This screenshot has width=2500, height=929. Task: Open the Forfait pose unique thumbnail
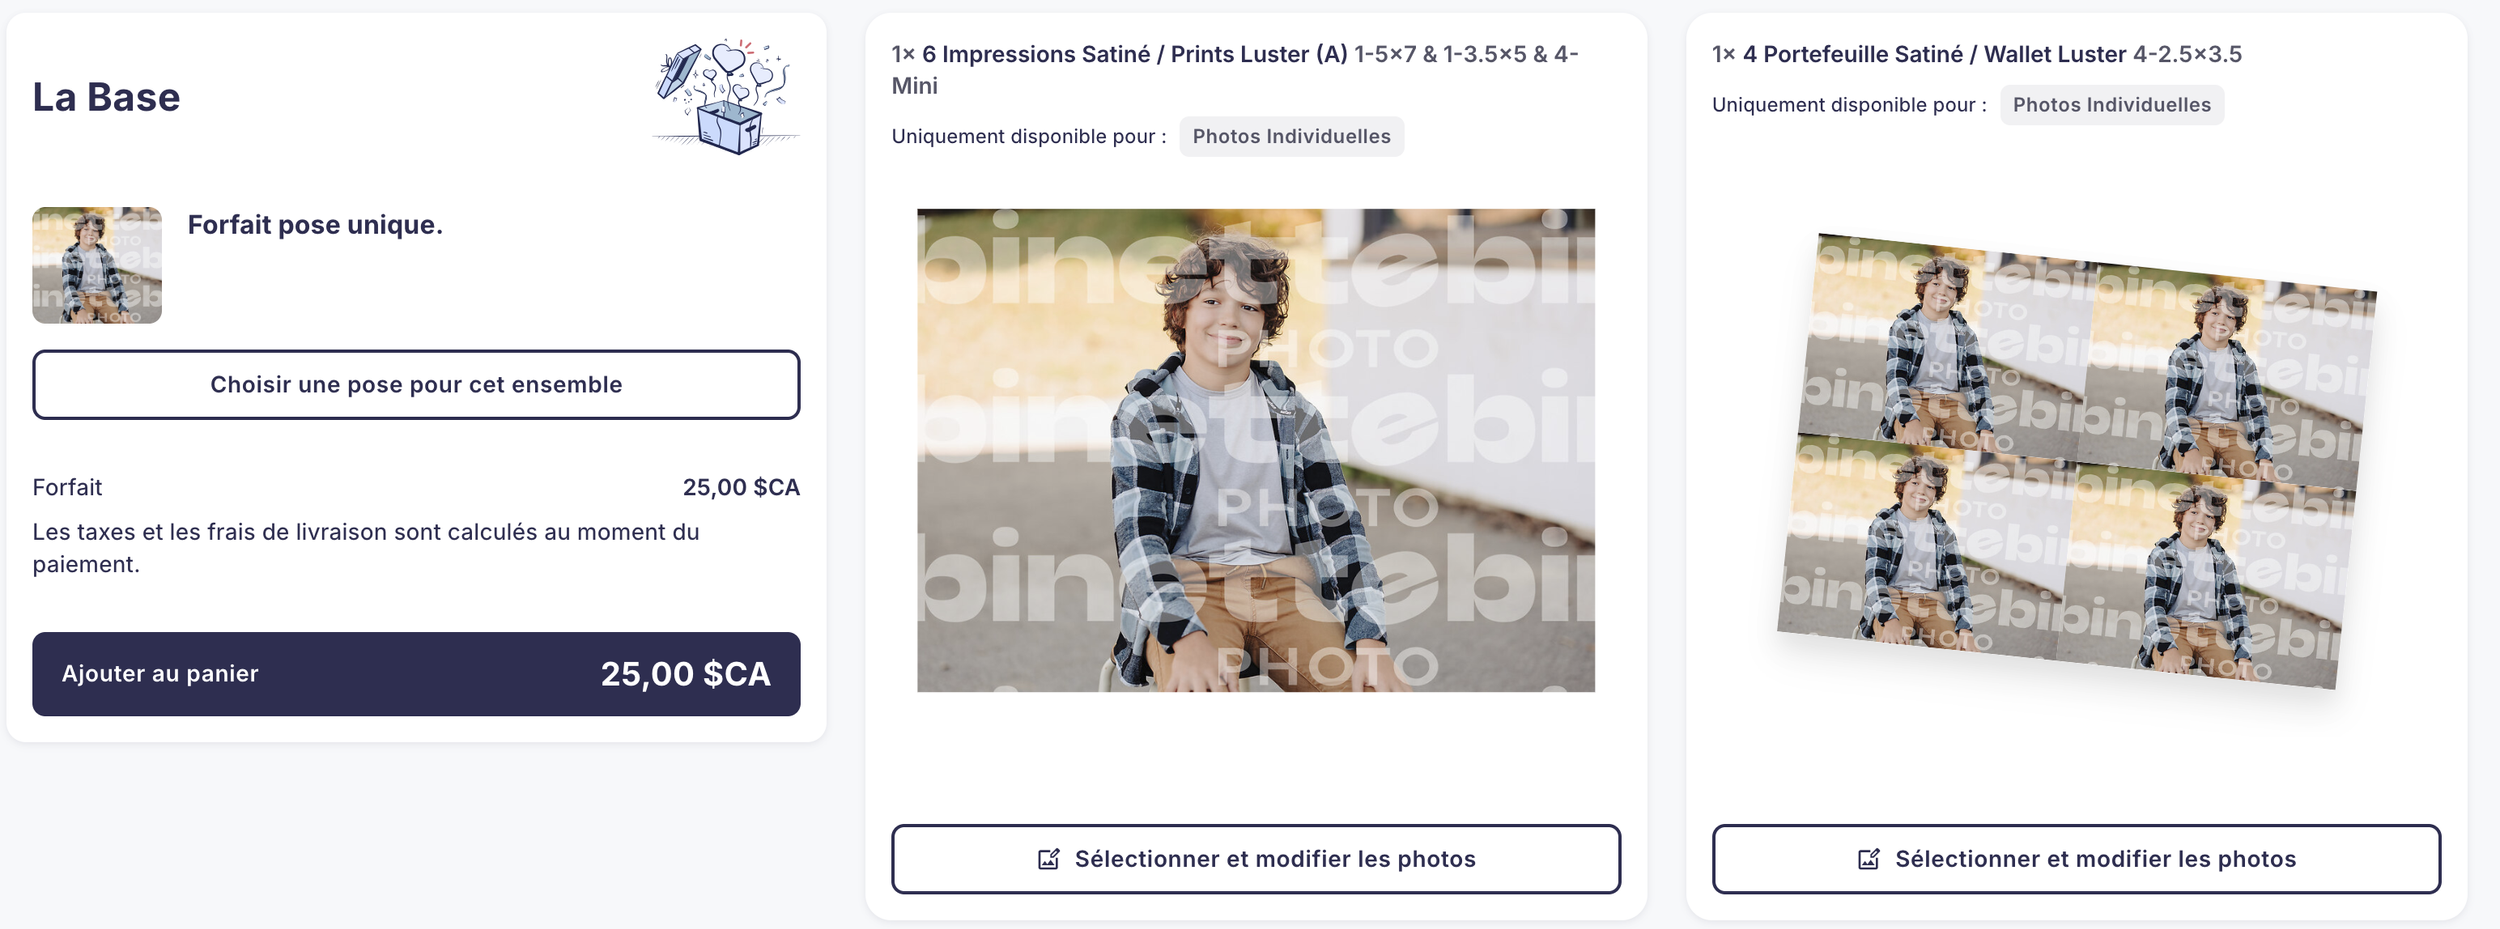tap(97, 265)
